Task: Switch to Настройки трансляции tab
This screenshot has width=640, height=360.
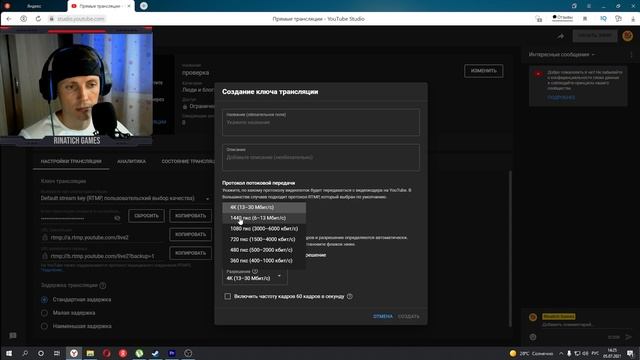Action: click(x=71, y=162)
